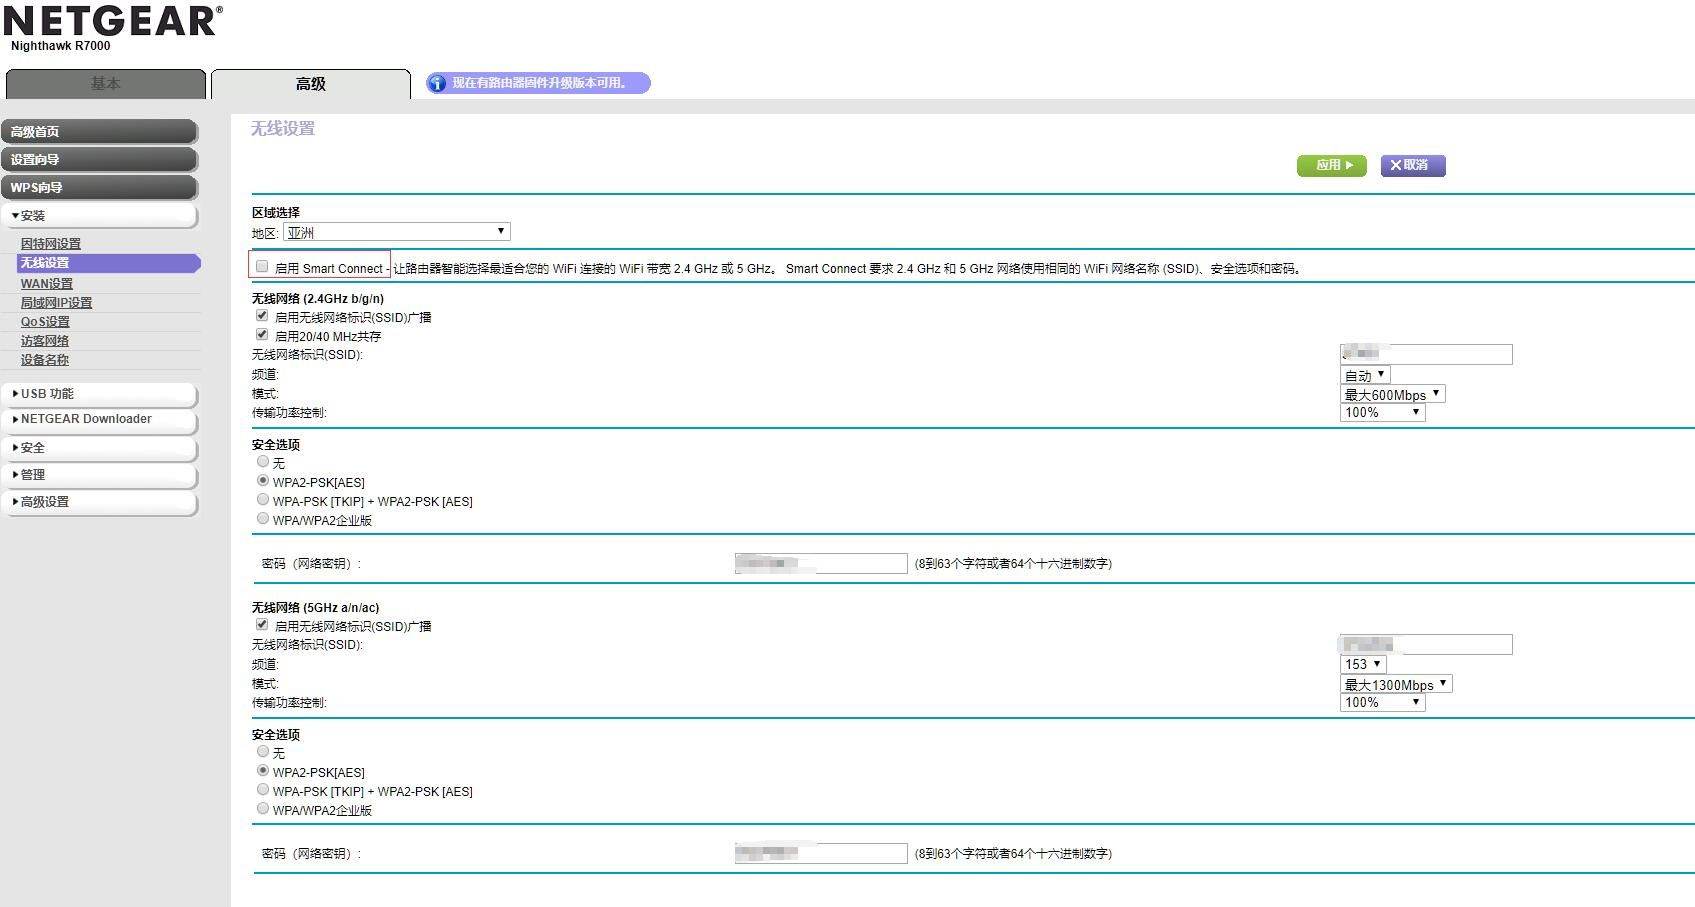Screen dimensions: 1695x907
Task: Enable the Smart Connect checkbox
Action: 262,267
